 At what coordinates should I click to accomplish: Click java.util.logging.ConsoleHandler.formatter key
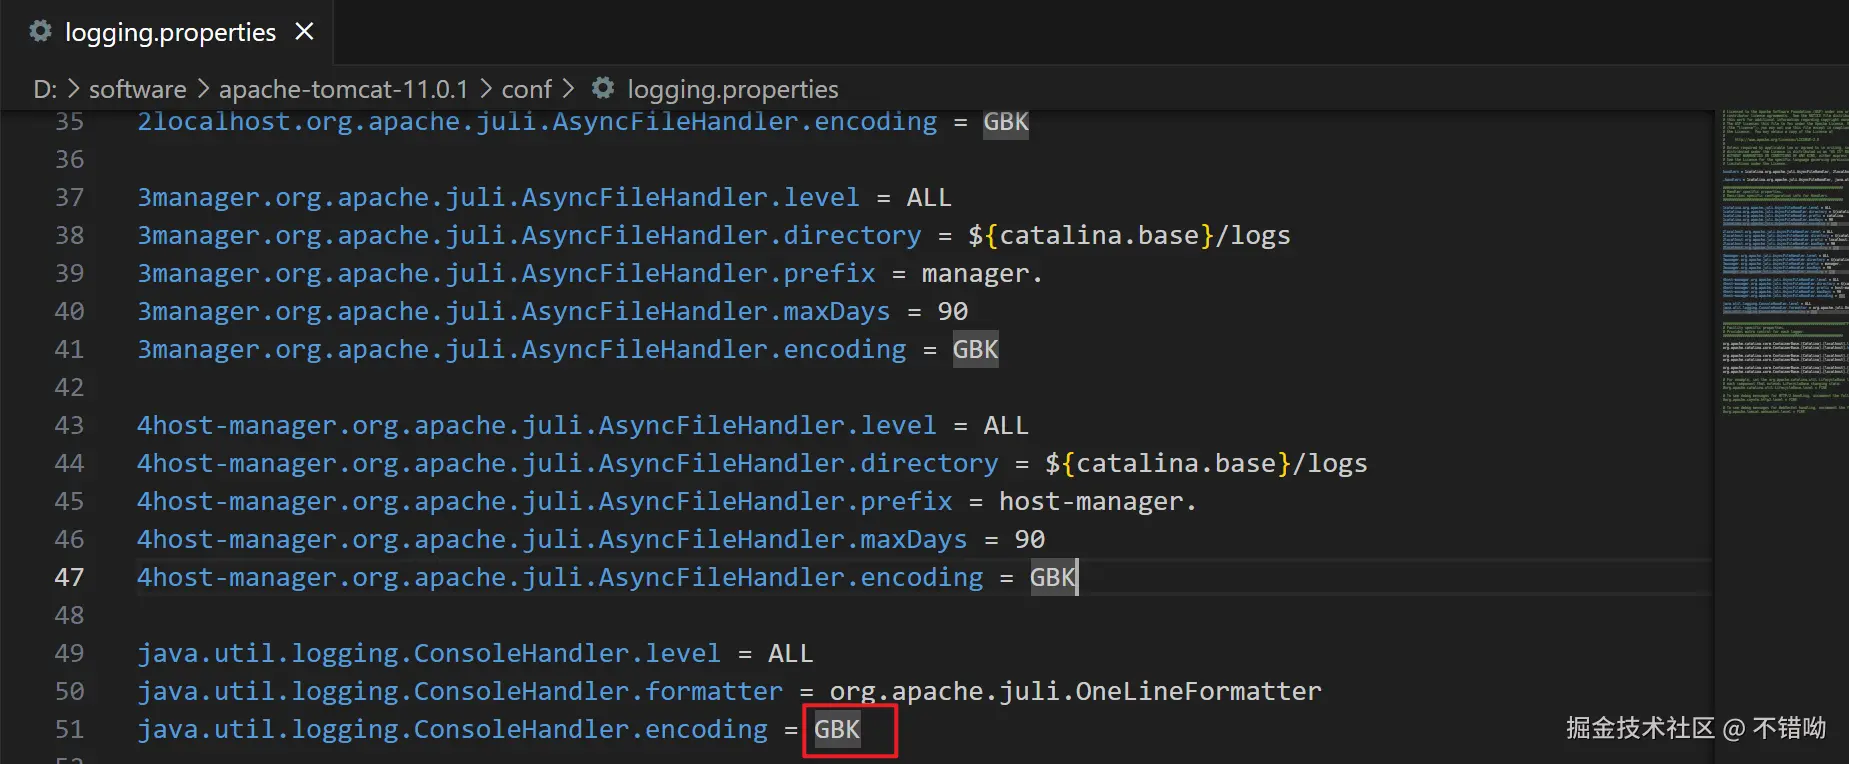click(460, 691)
